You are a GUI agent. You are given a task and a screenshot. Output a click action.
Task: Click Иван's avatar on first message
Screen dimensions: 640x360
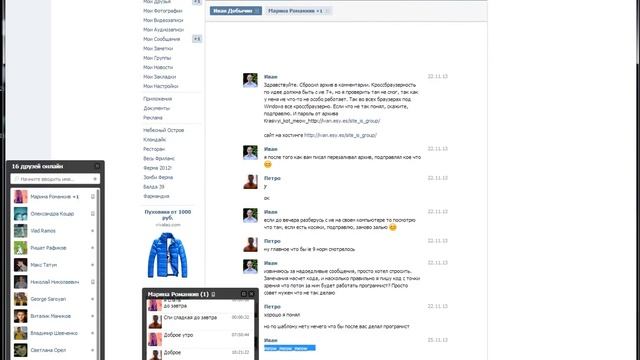tap(250, 80)
